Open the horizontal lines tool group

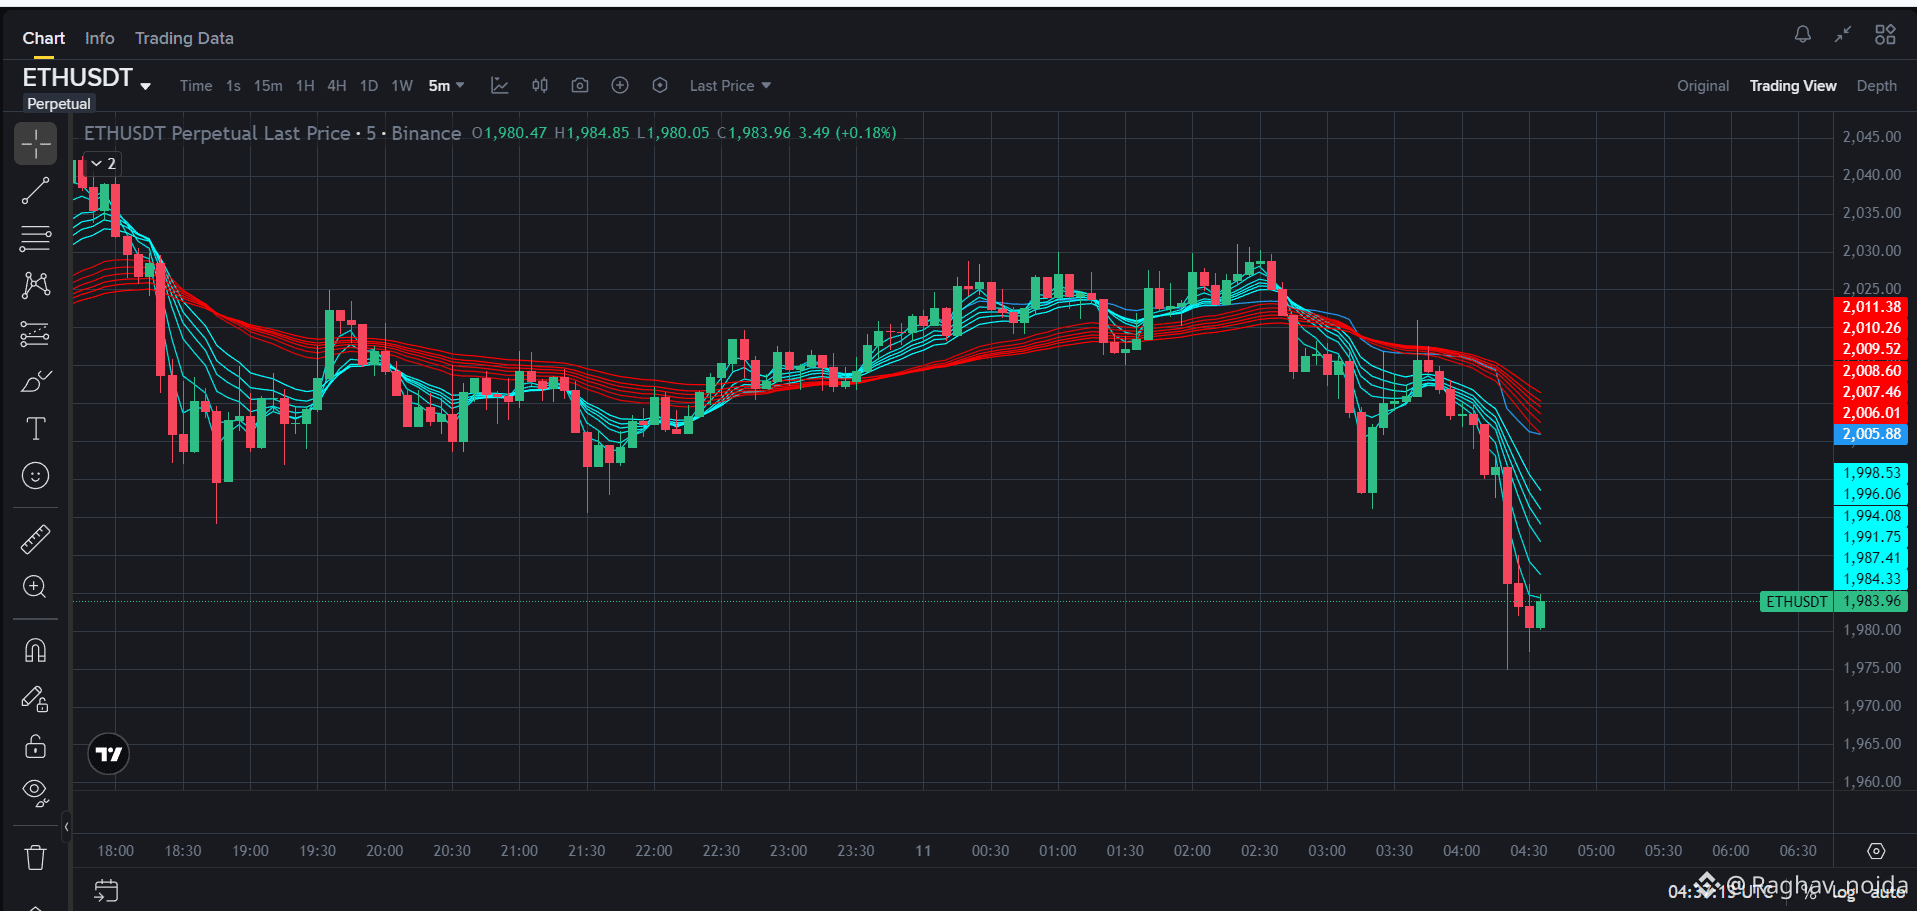[35, 238]
